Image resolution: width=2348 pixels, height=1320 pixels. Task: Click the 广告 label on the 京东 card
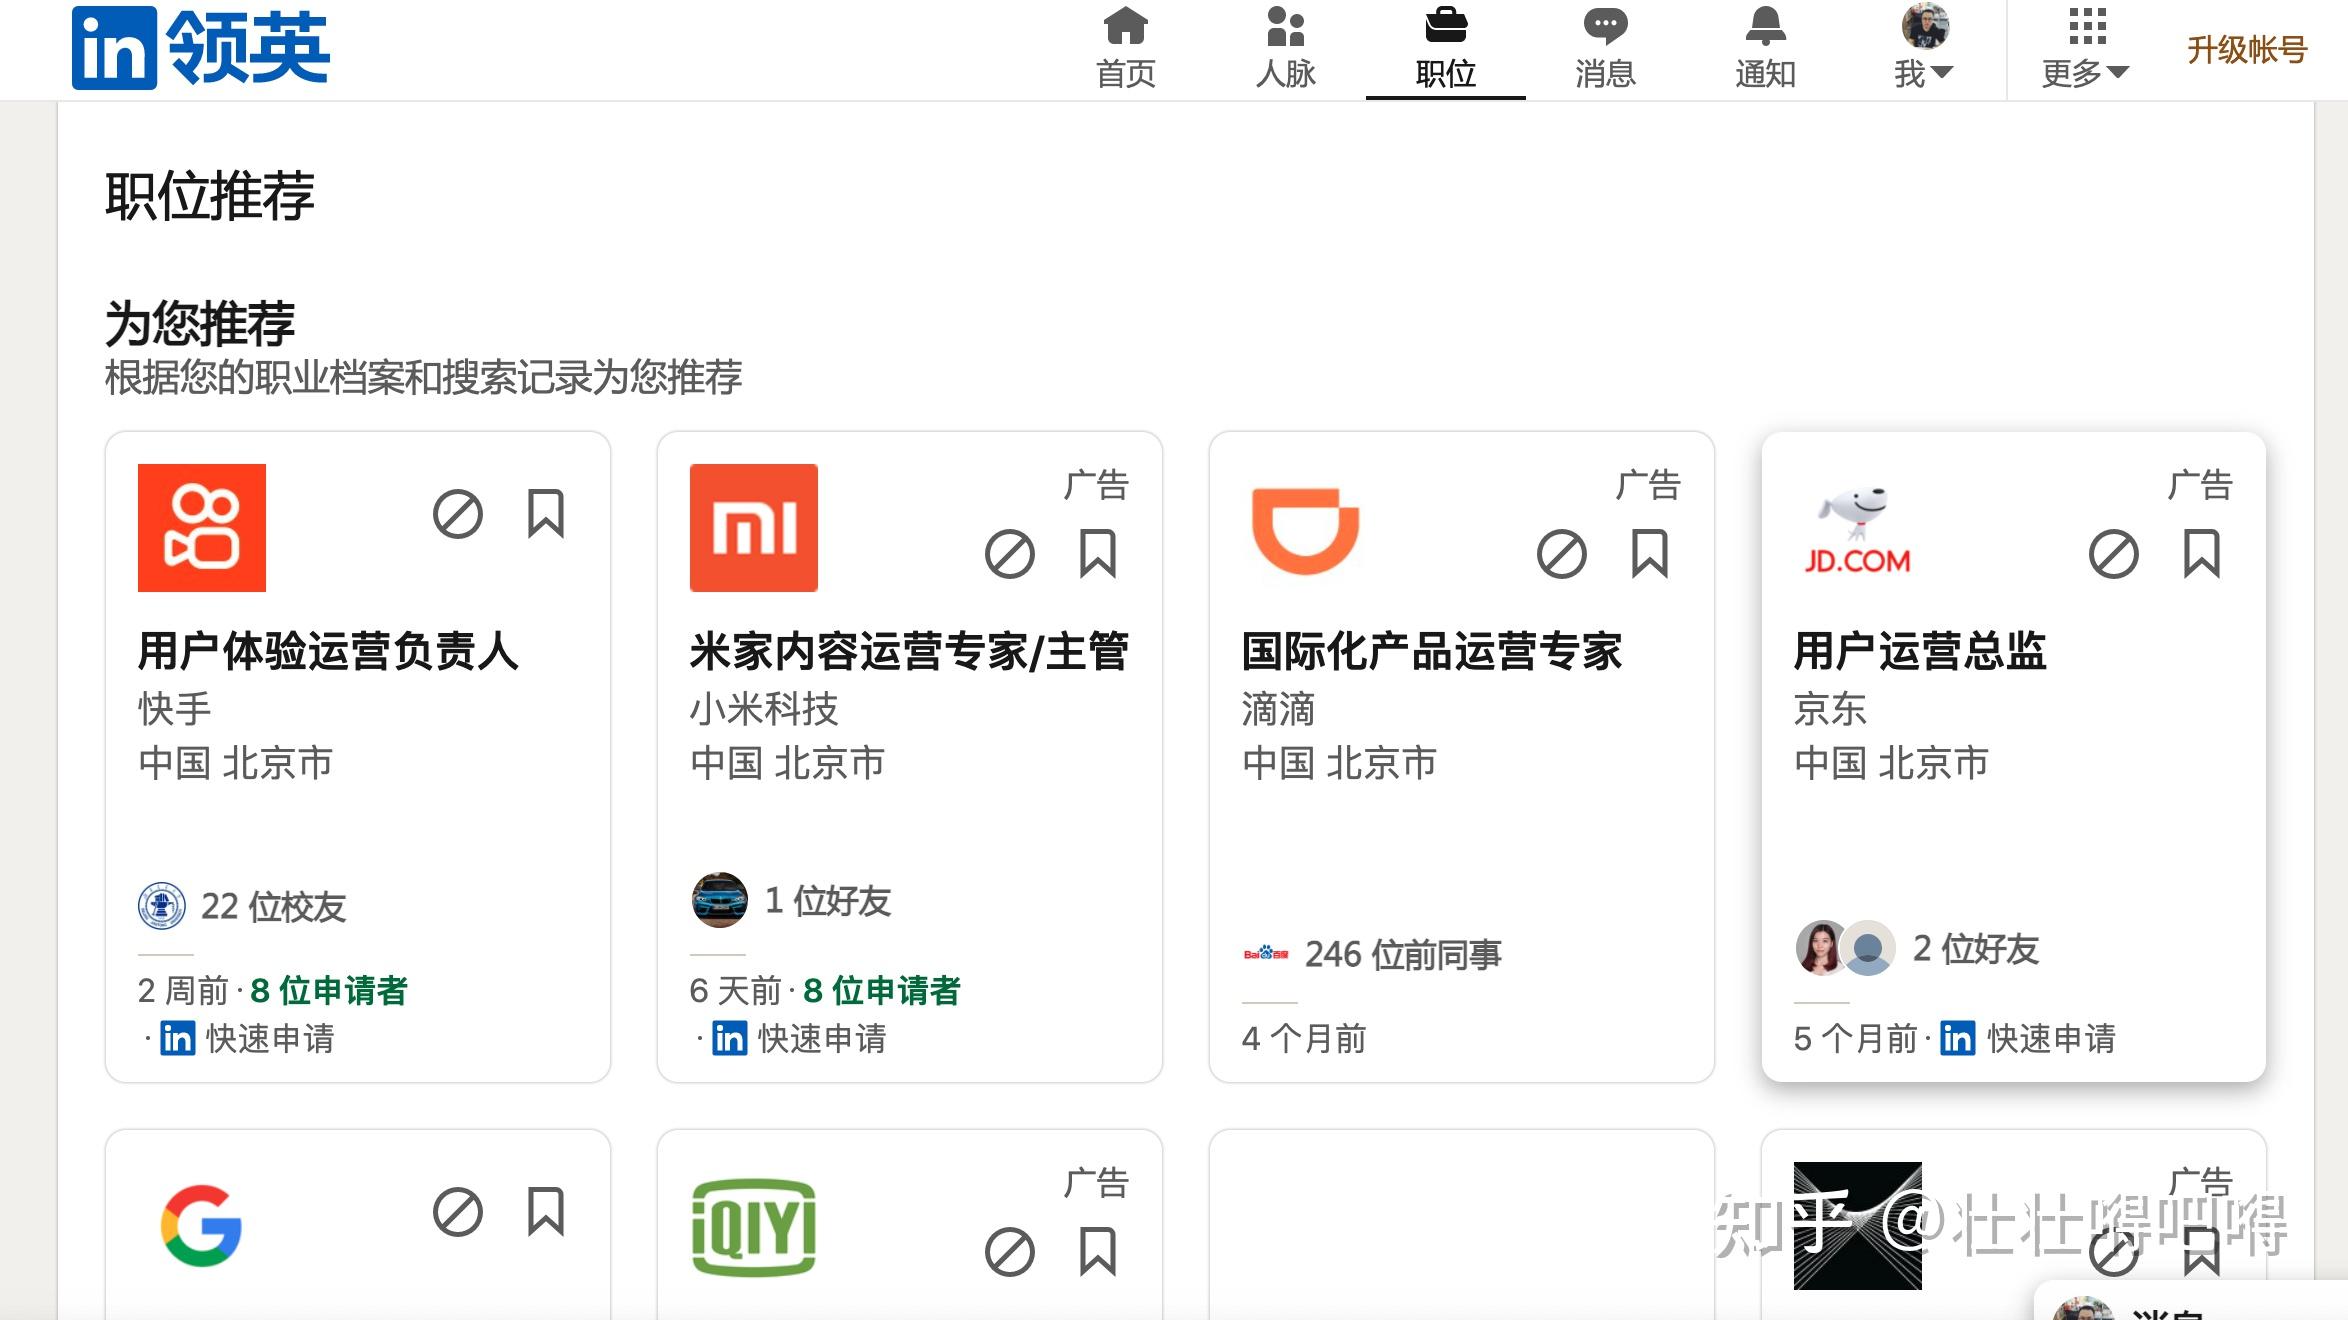click(2201, 485)
